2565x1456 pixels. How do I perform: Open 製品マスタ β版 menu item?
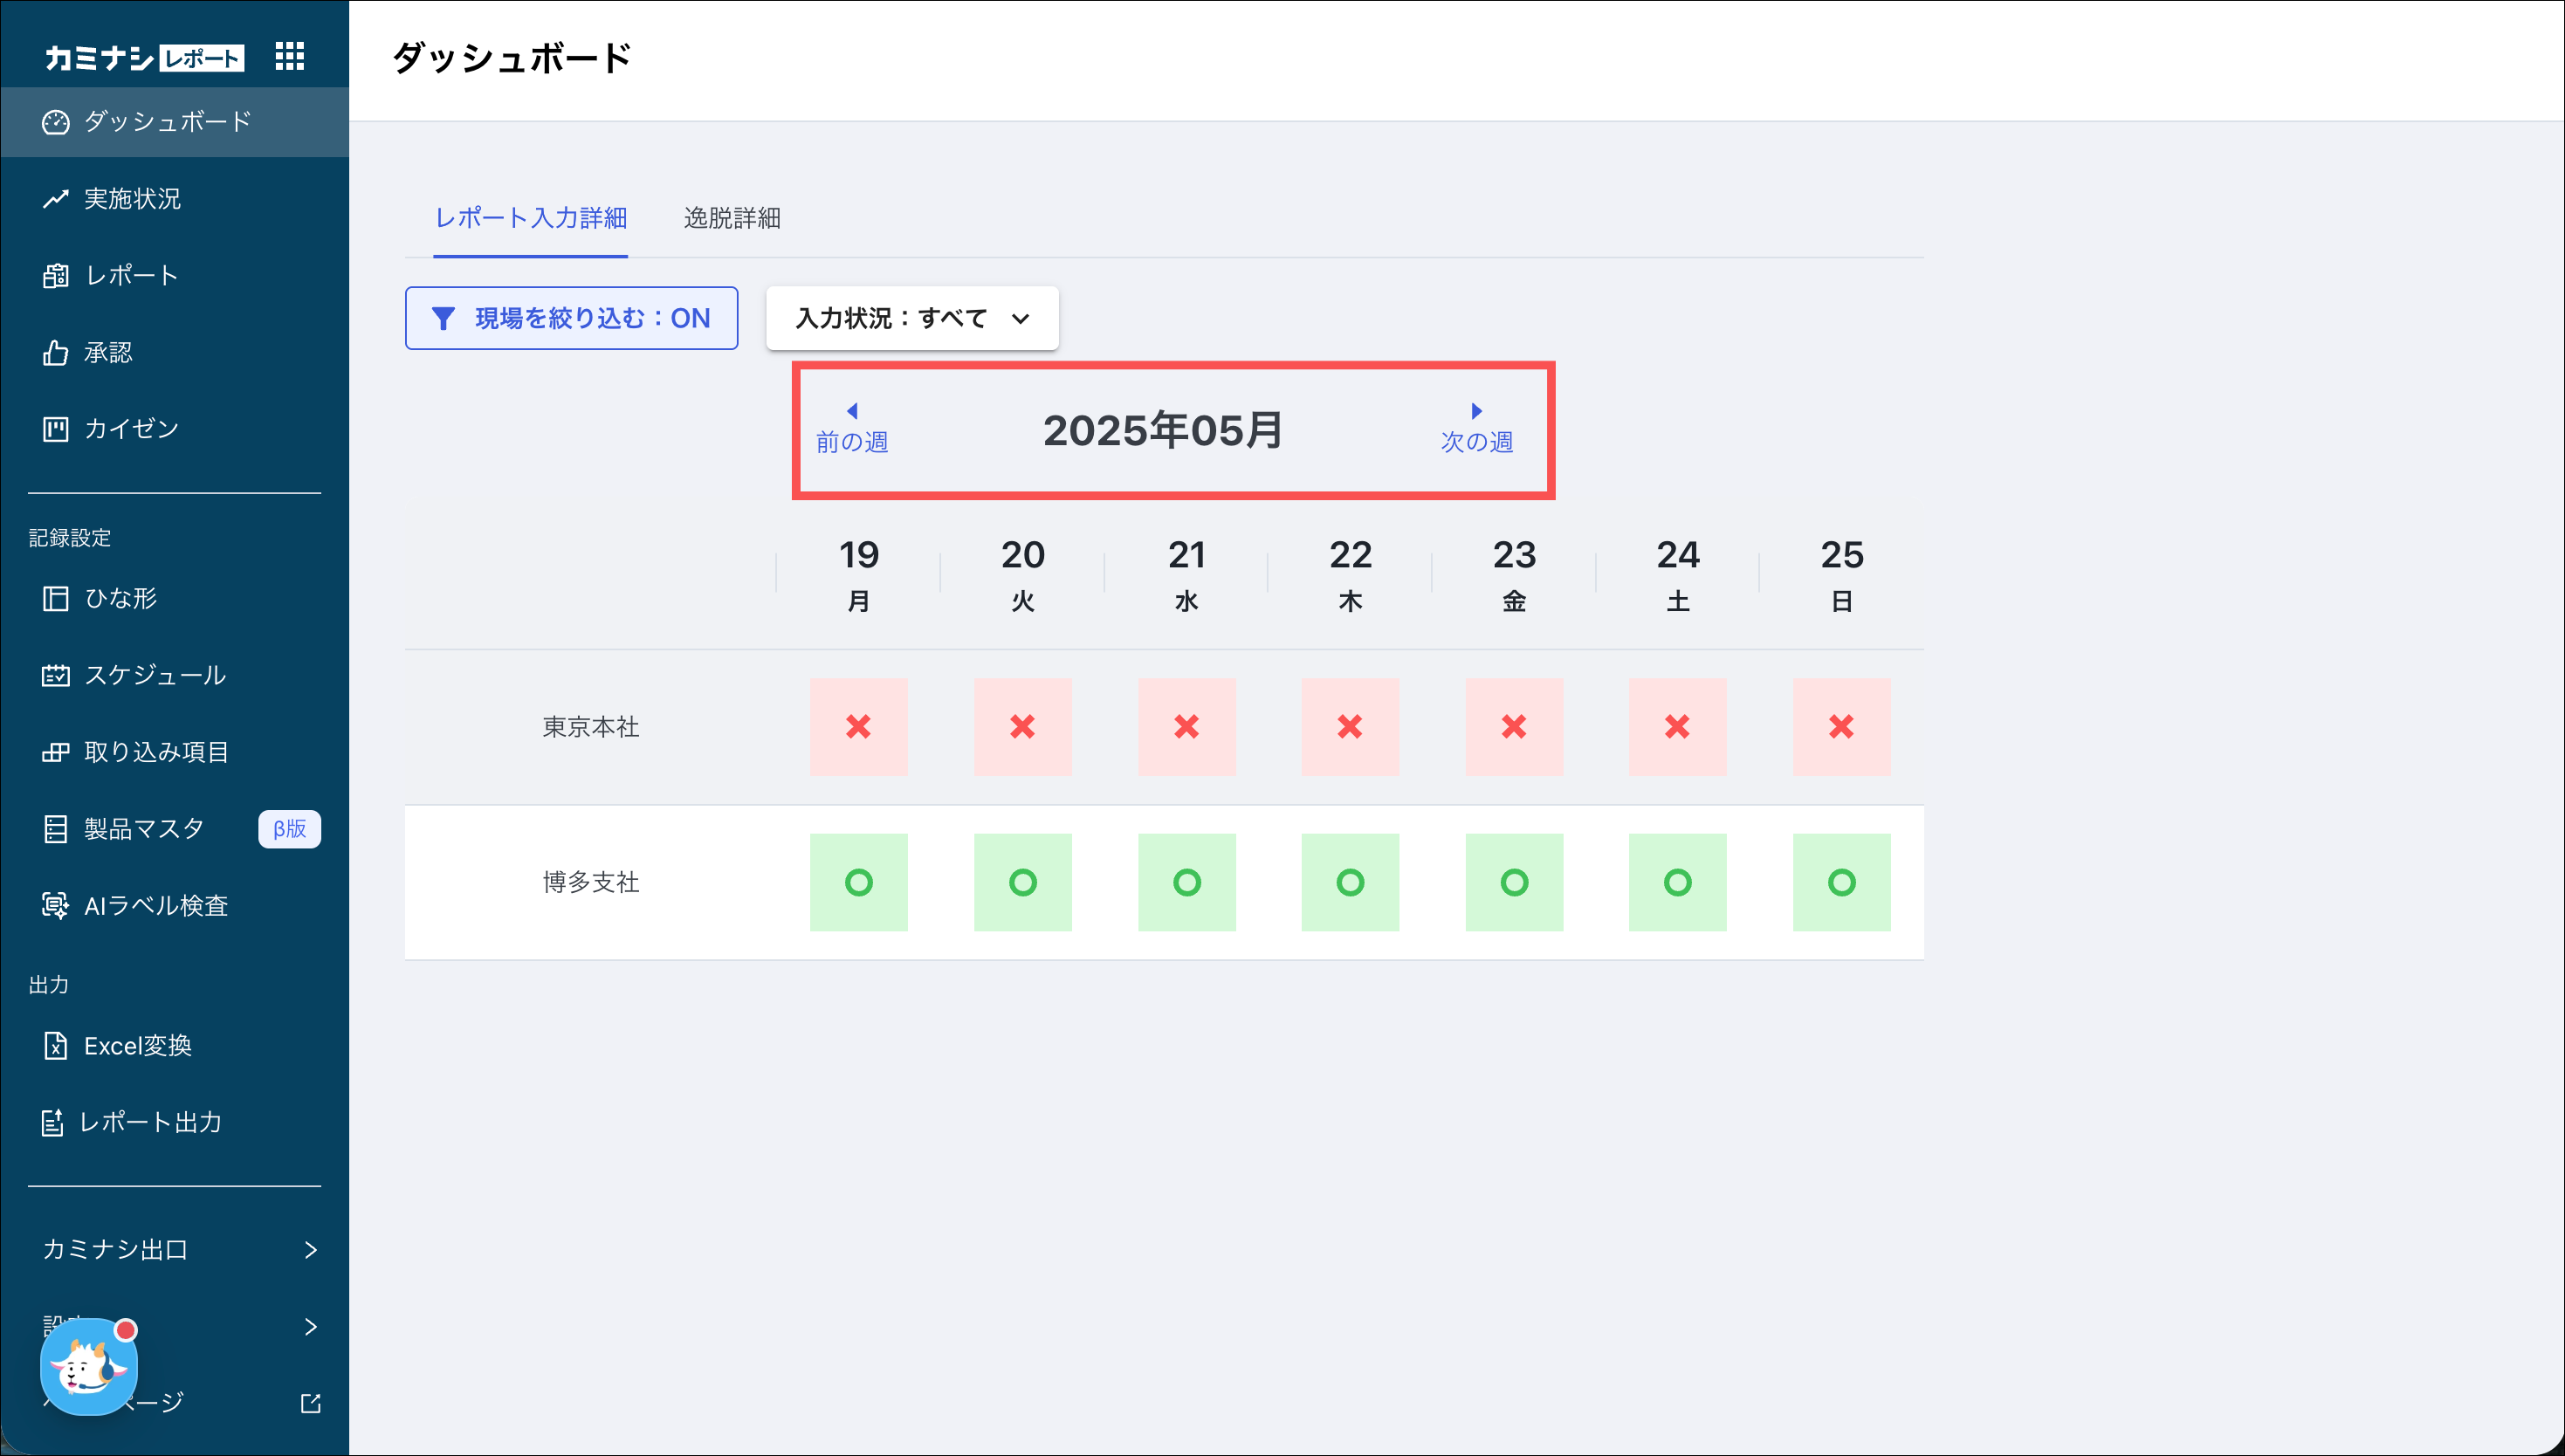145,828
